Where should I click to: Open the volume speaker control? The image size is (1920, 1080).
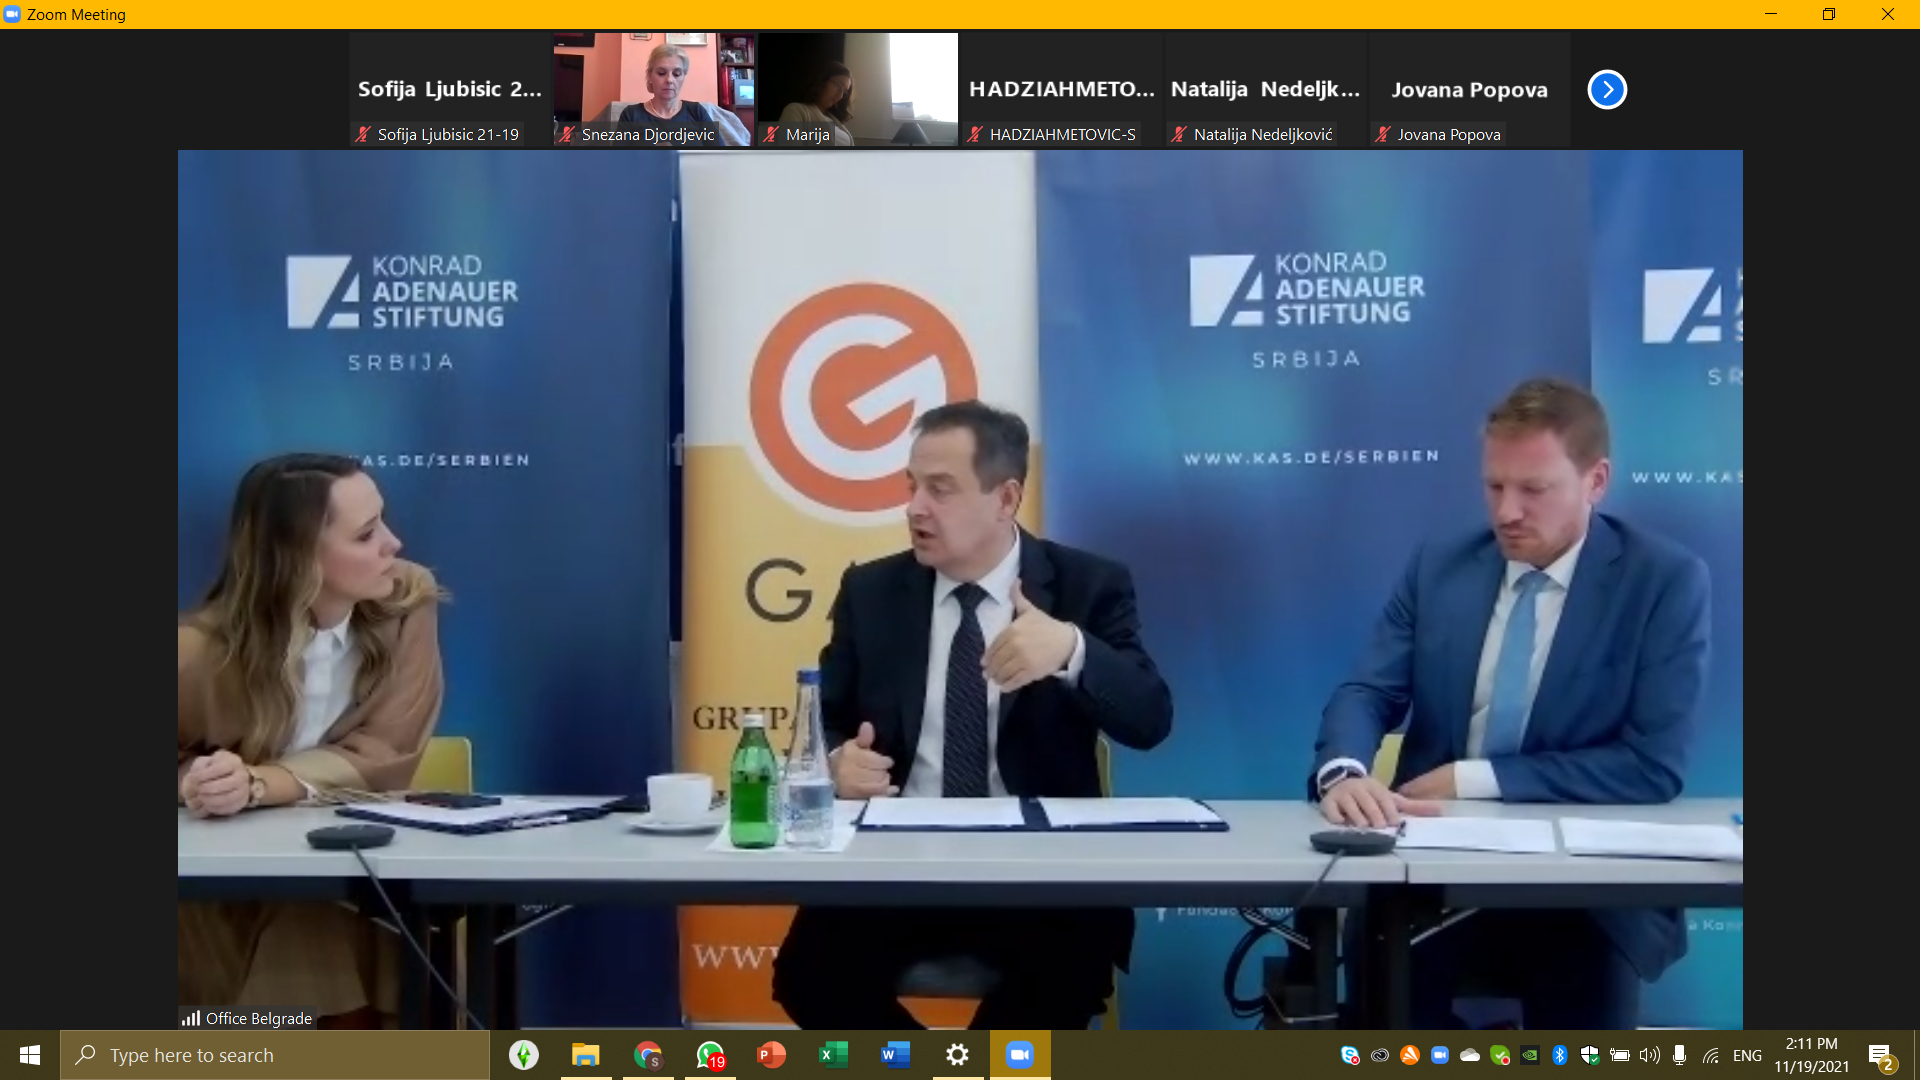coord(1650,1055)
